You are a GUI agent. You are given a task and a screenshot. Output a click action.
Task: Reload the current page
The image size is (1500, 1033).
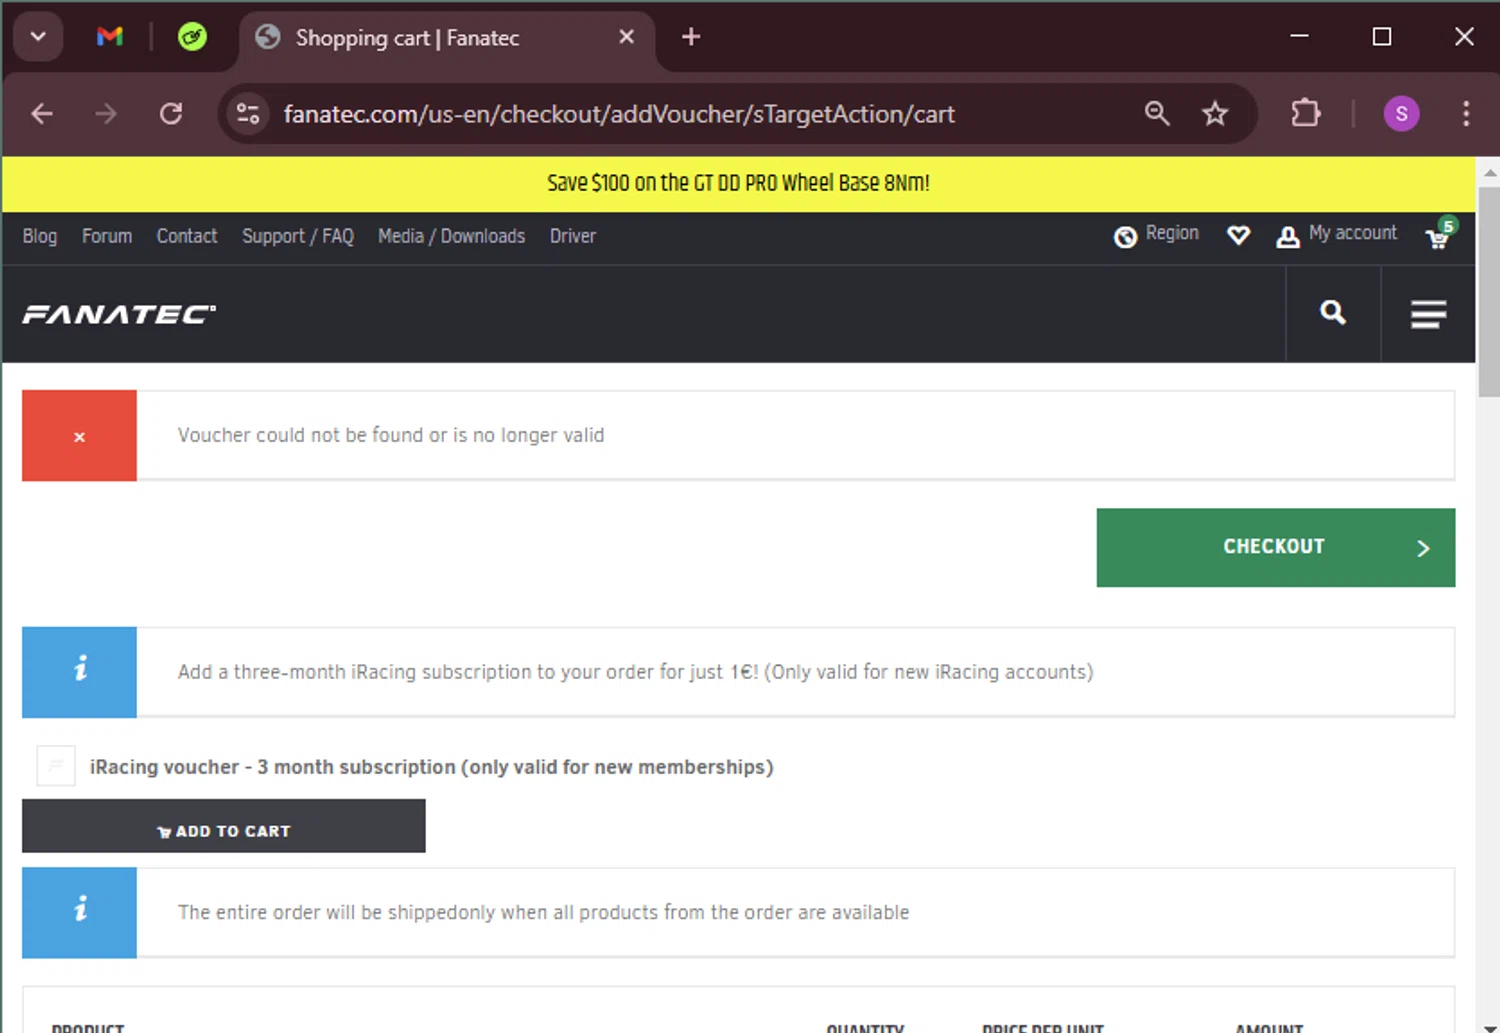point(171,114)
